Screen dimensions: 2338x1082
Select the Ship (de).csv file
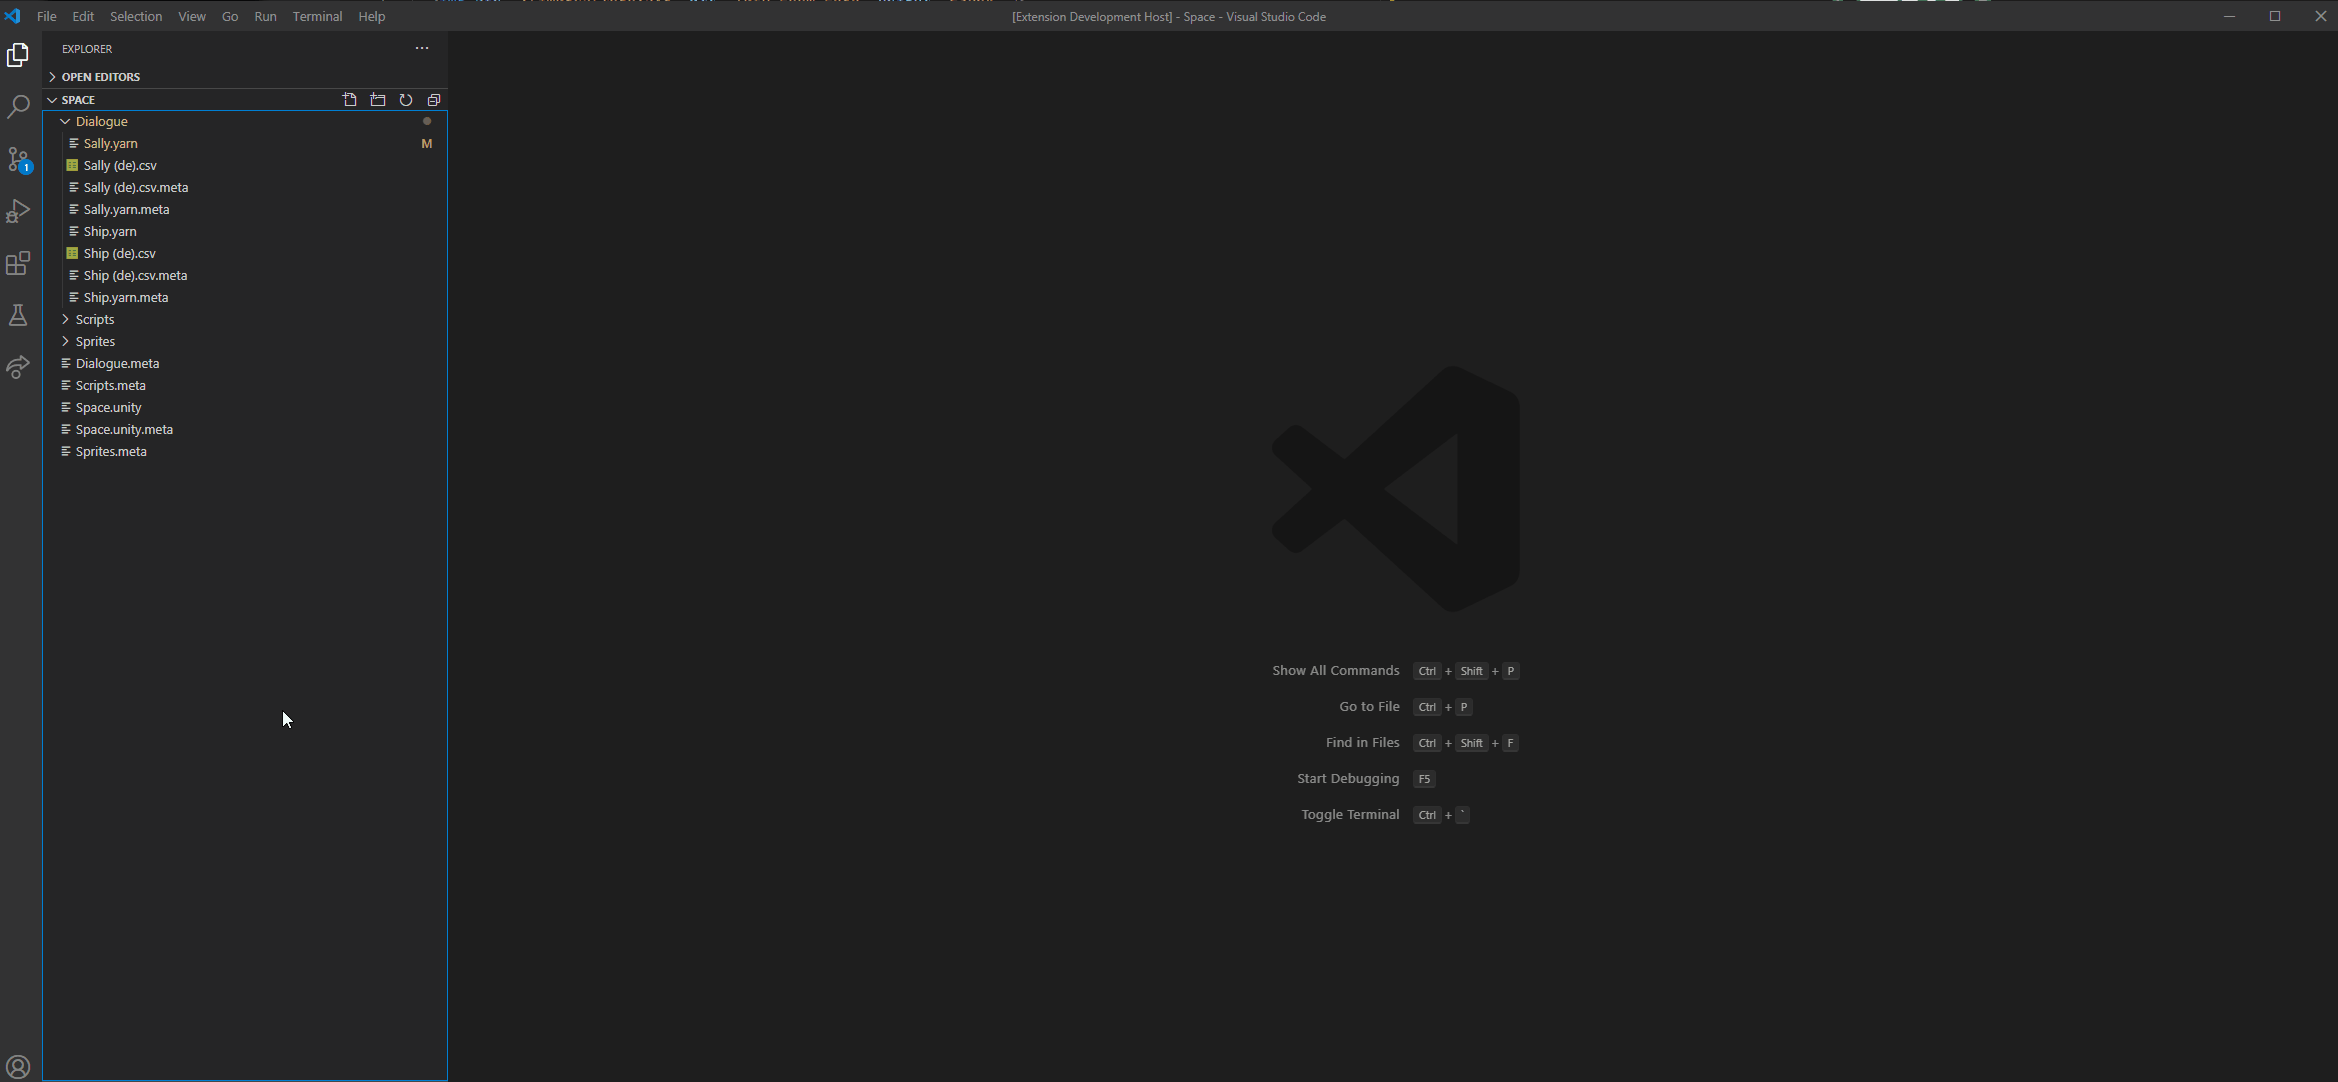tap(119, 253)
